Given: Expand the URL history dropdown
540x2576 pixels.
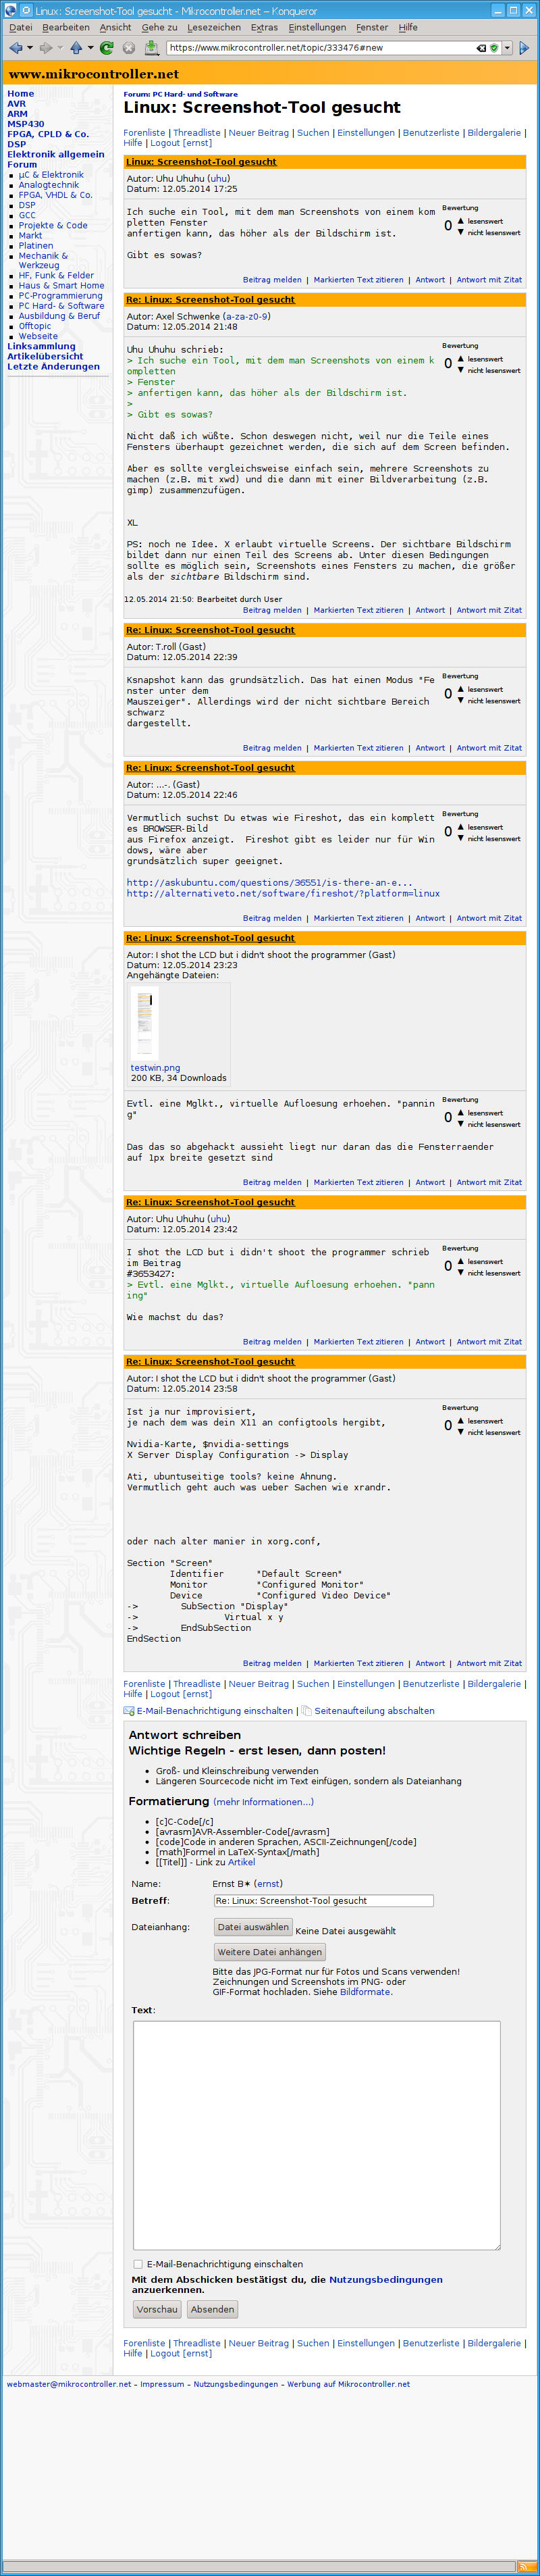Looking at the screenshot, I should coord(507,48).
